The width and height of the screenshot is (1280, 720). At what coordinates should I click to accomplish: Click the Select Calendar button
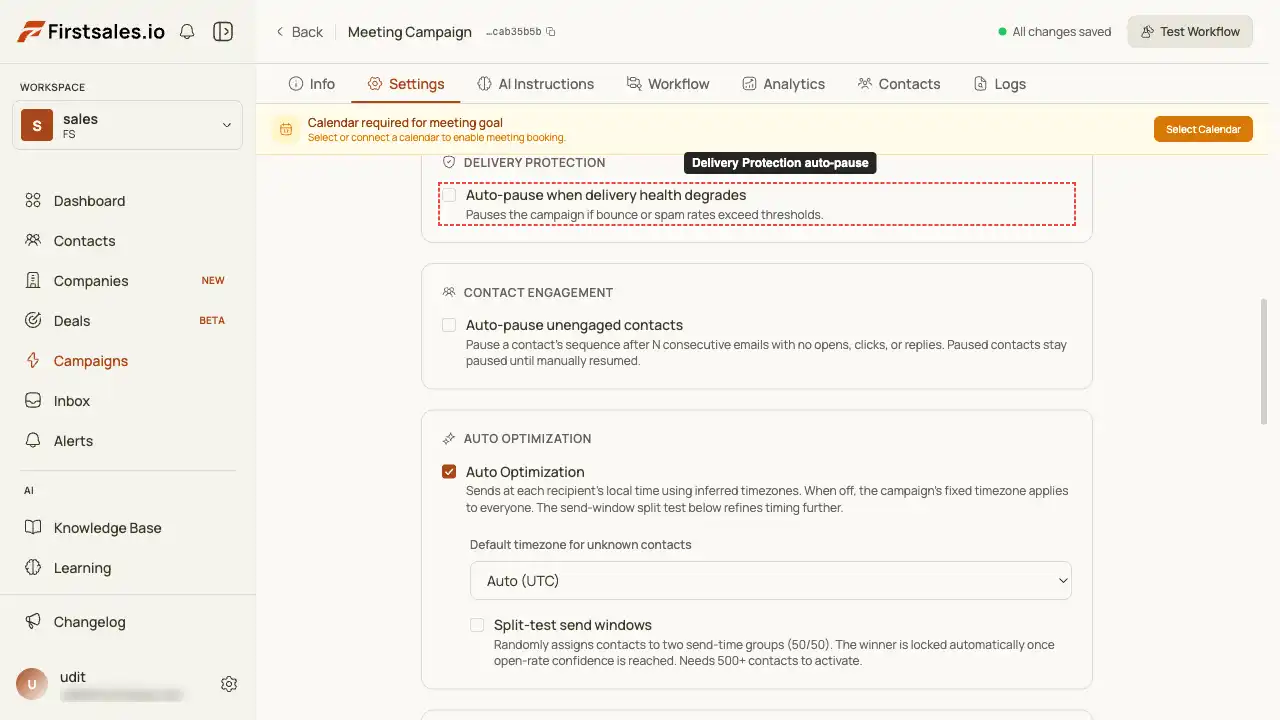tap(1203, 129)
